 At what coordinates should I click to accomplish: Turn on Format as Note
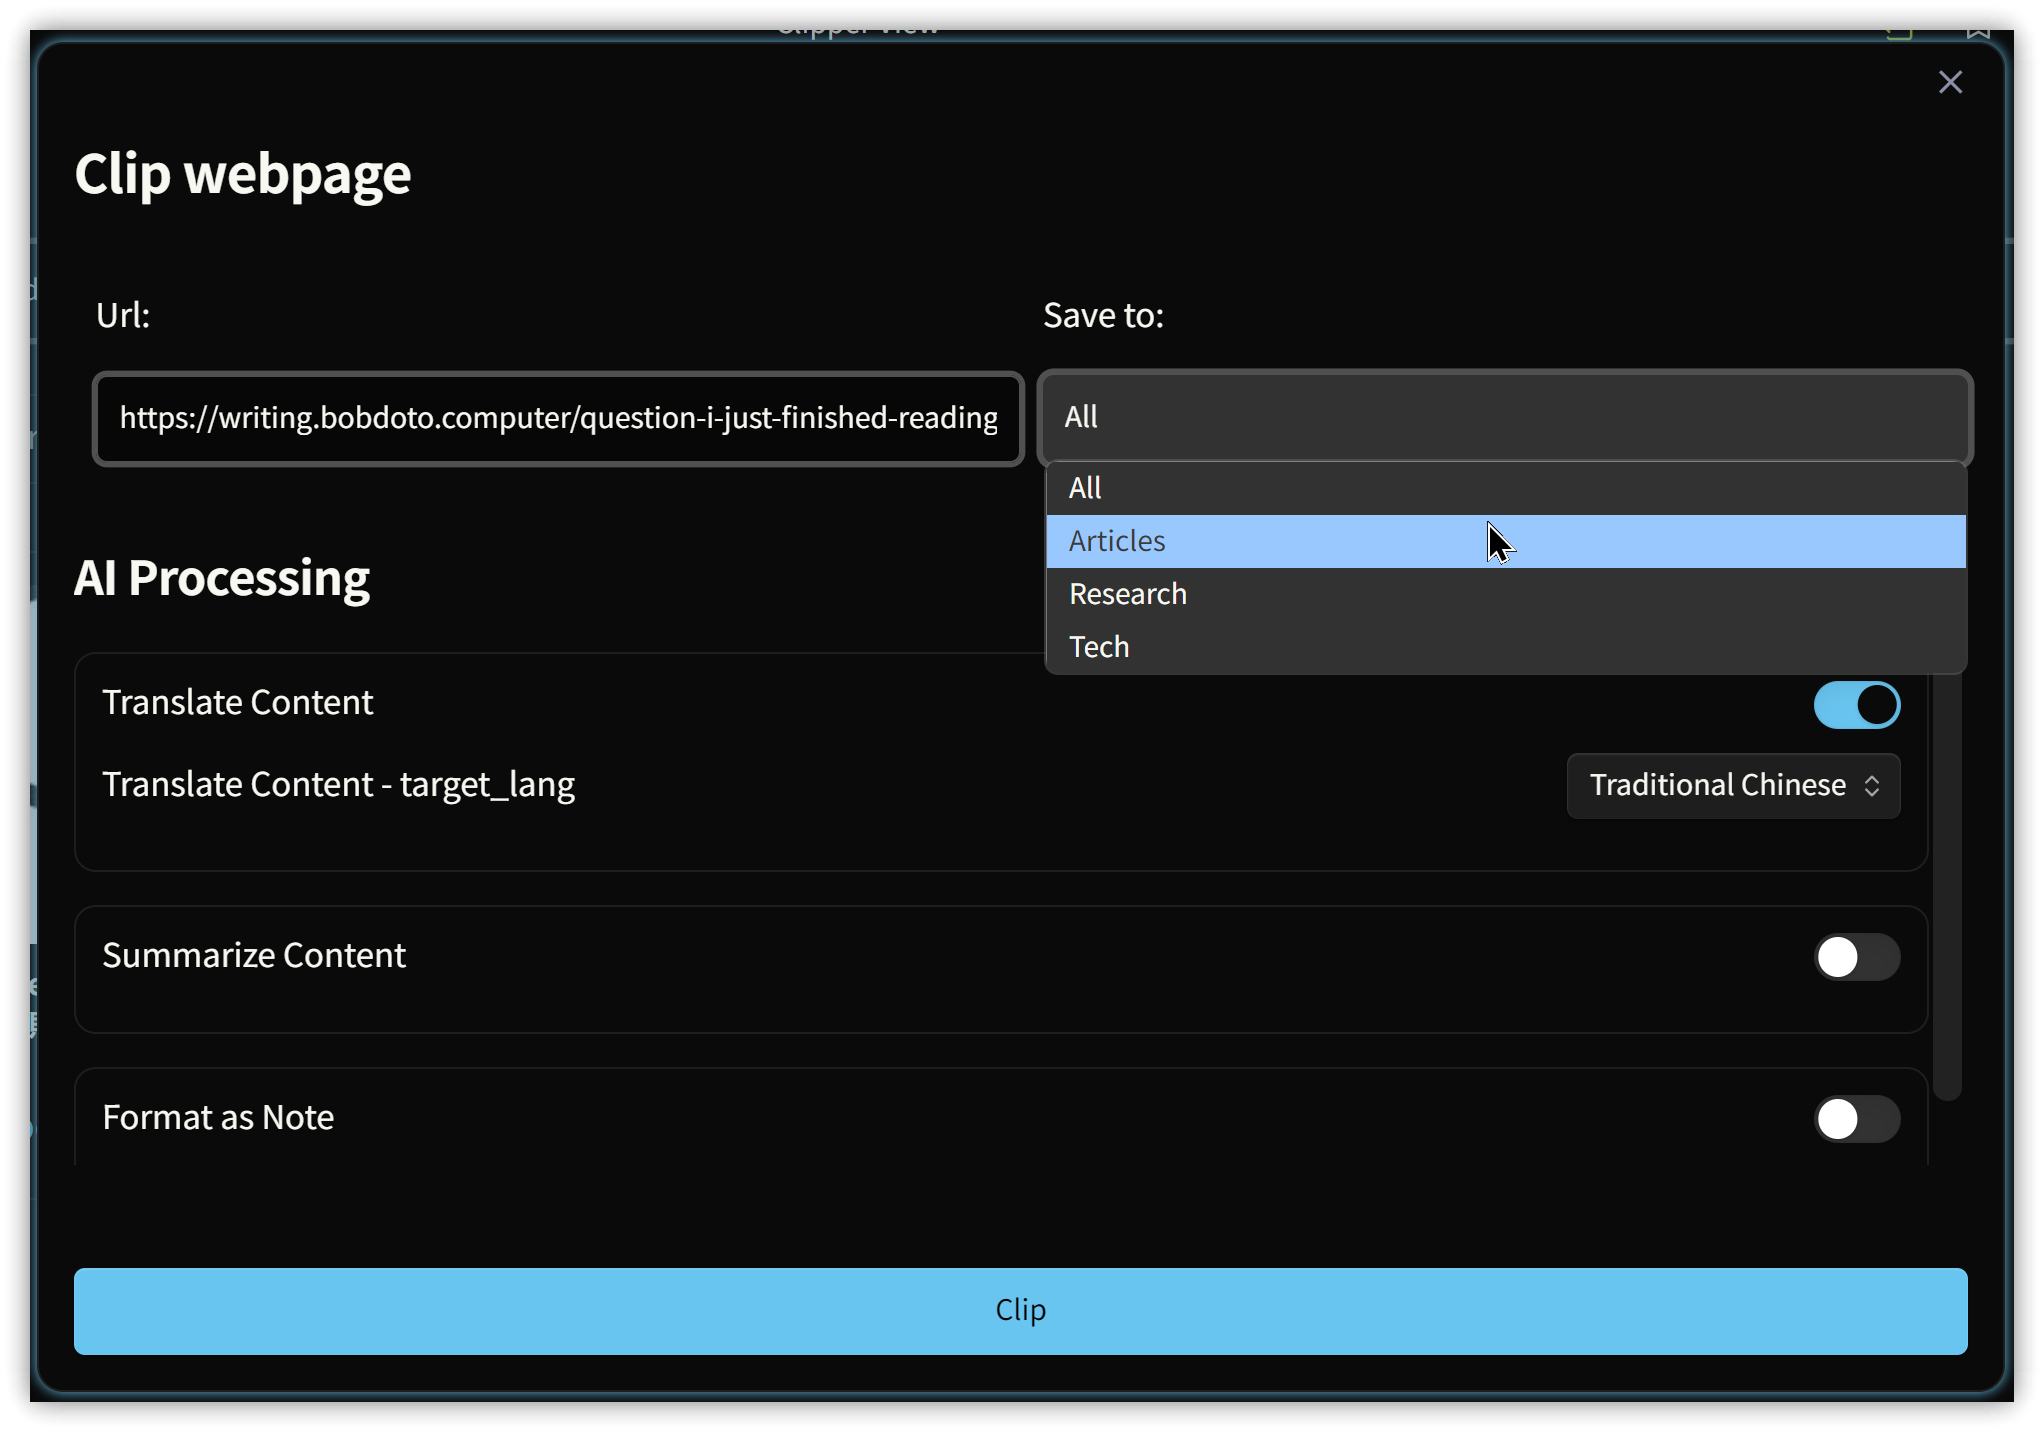1856,1119
